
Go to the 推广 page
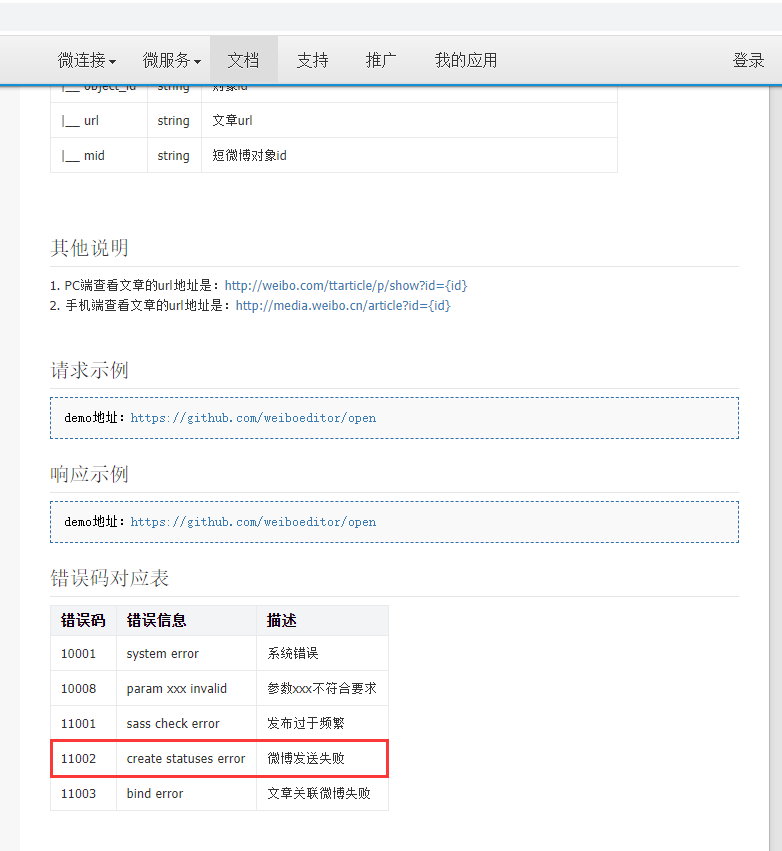(x=381, y=60)
